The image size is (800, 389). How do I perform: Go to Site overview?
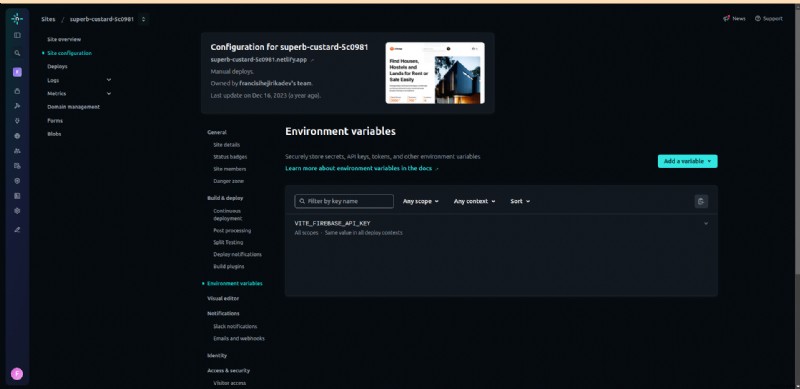click(x=64, y=39)
